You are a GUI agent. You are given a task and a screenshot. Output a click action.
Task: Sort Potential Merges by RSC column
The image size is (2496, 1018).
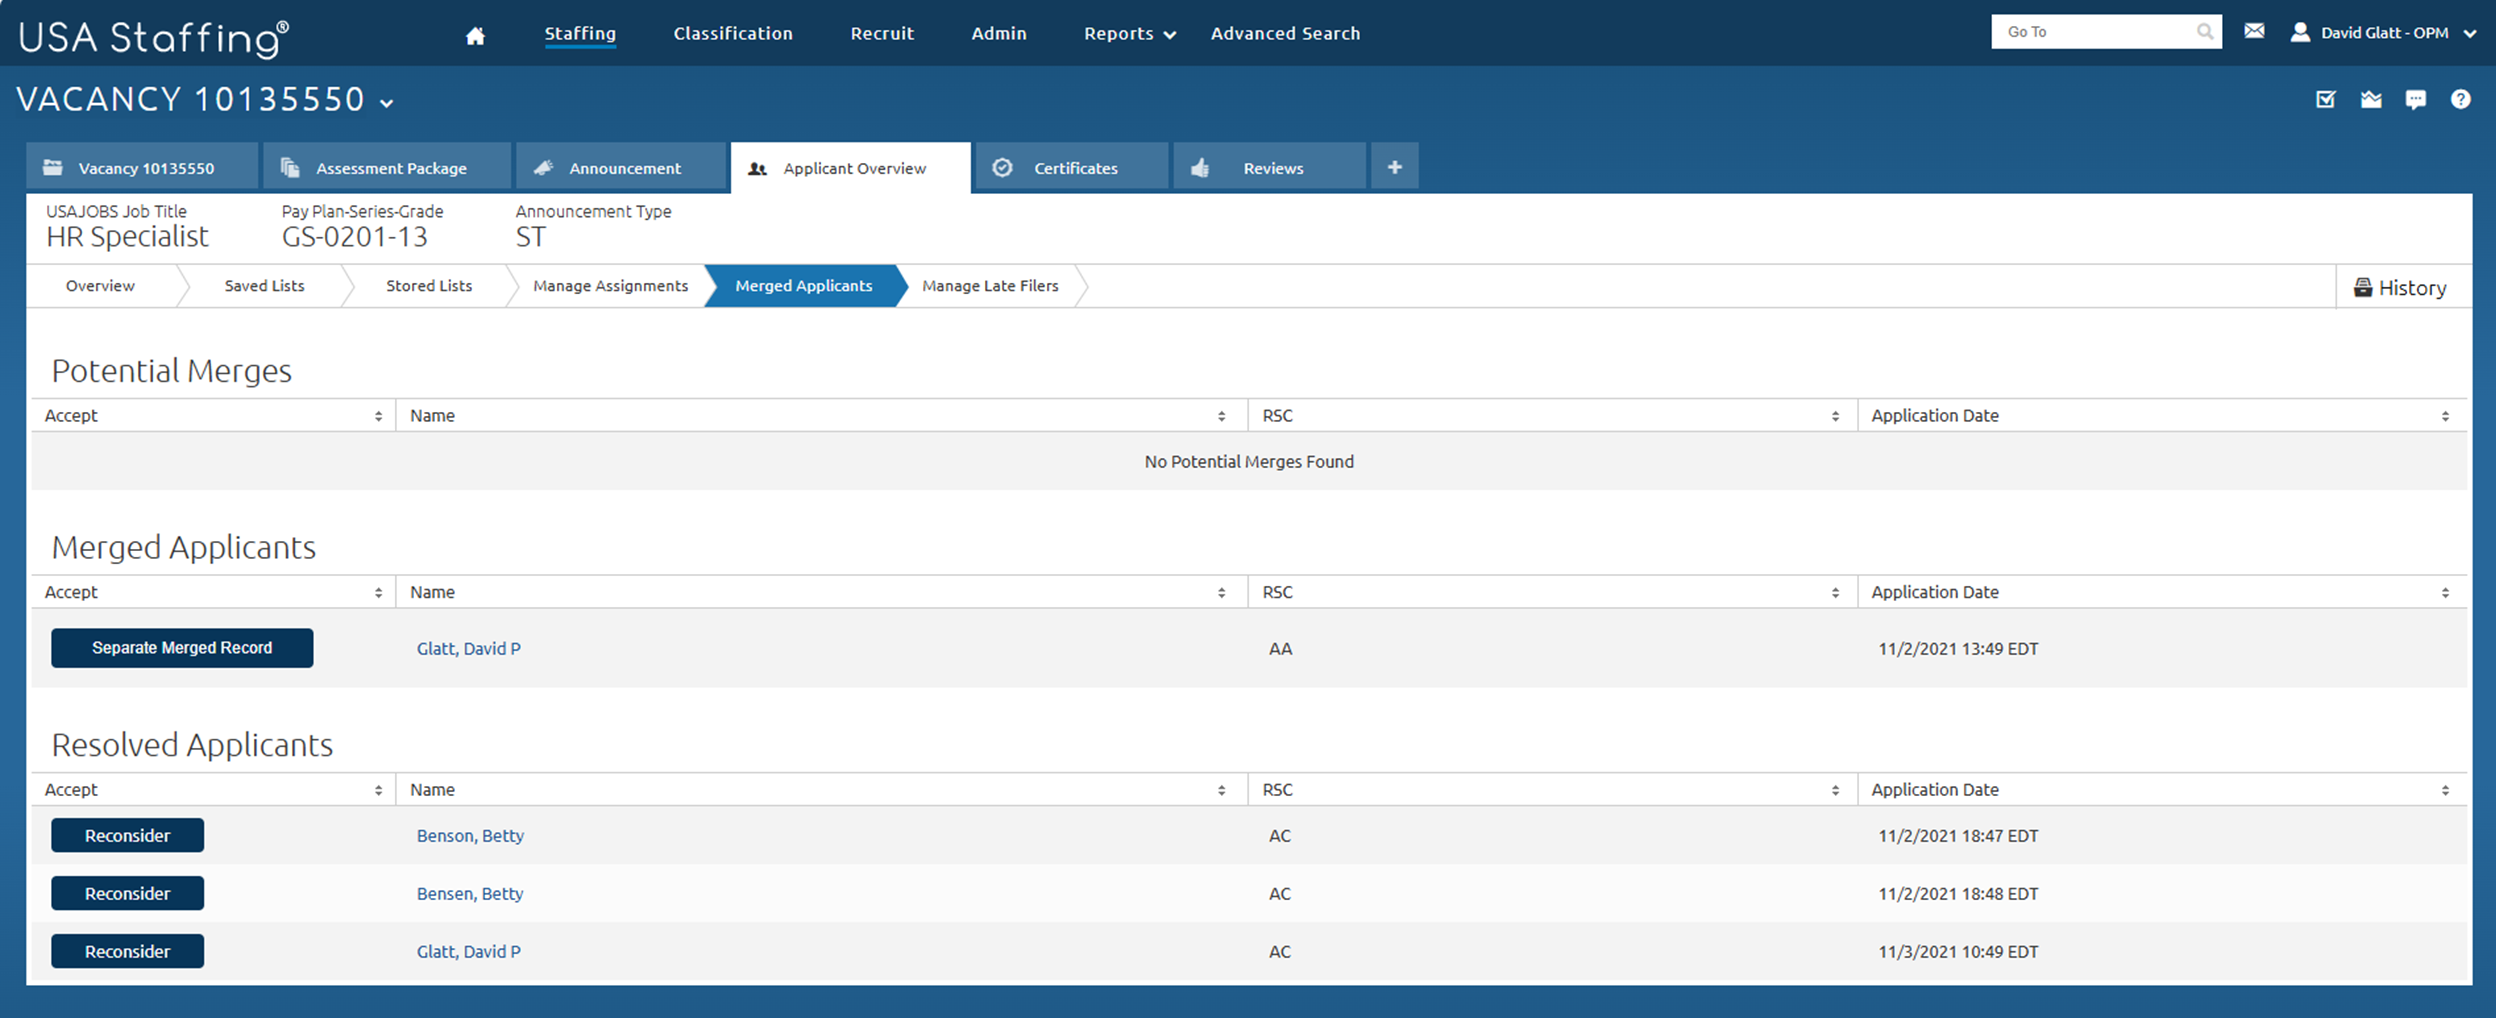[x=1835, y=416]
